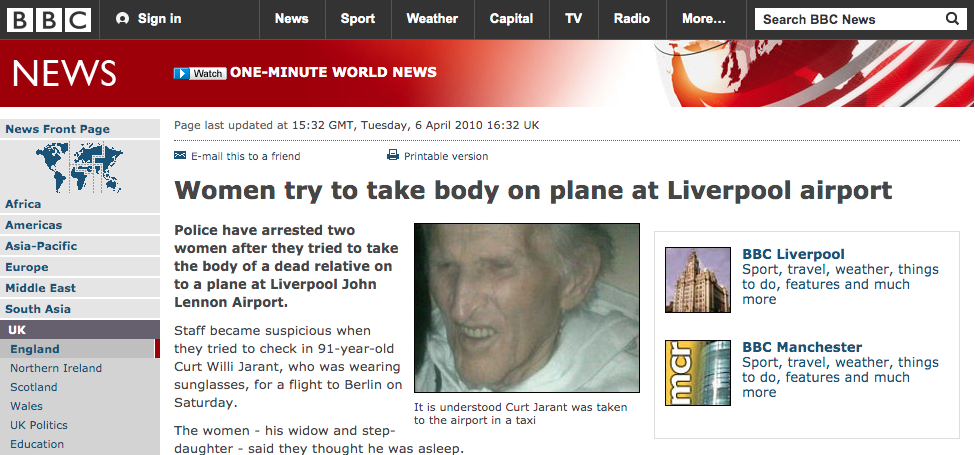Click the search magnifier icon

pos(952,19)
